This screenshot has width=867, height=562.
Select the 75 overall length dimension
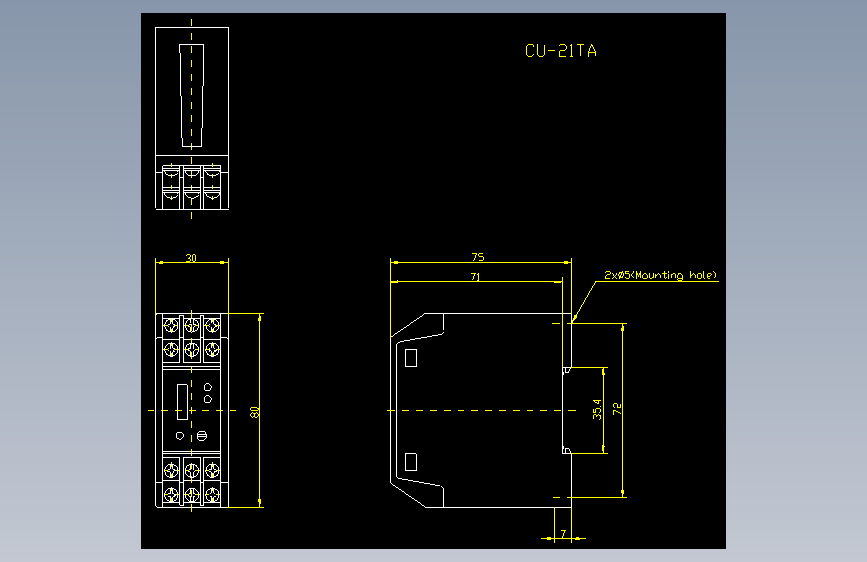click(x=478, y=257)
